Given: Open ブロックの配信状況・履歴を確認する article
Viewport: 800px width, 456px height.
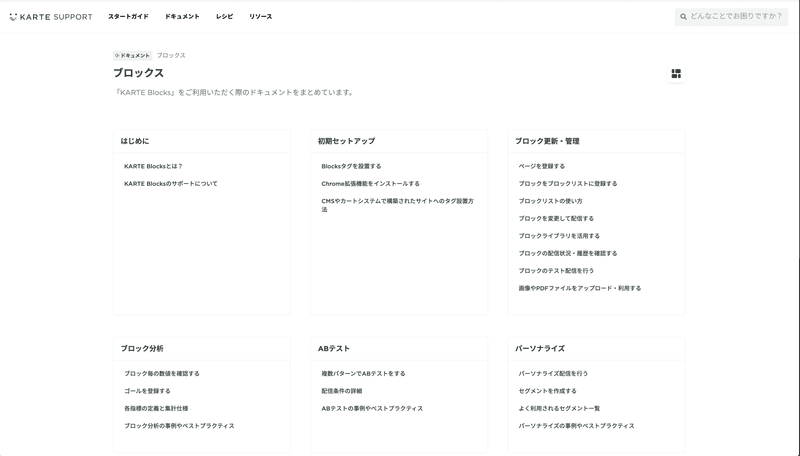Looking at the screenshot, I should coord(568,253).
